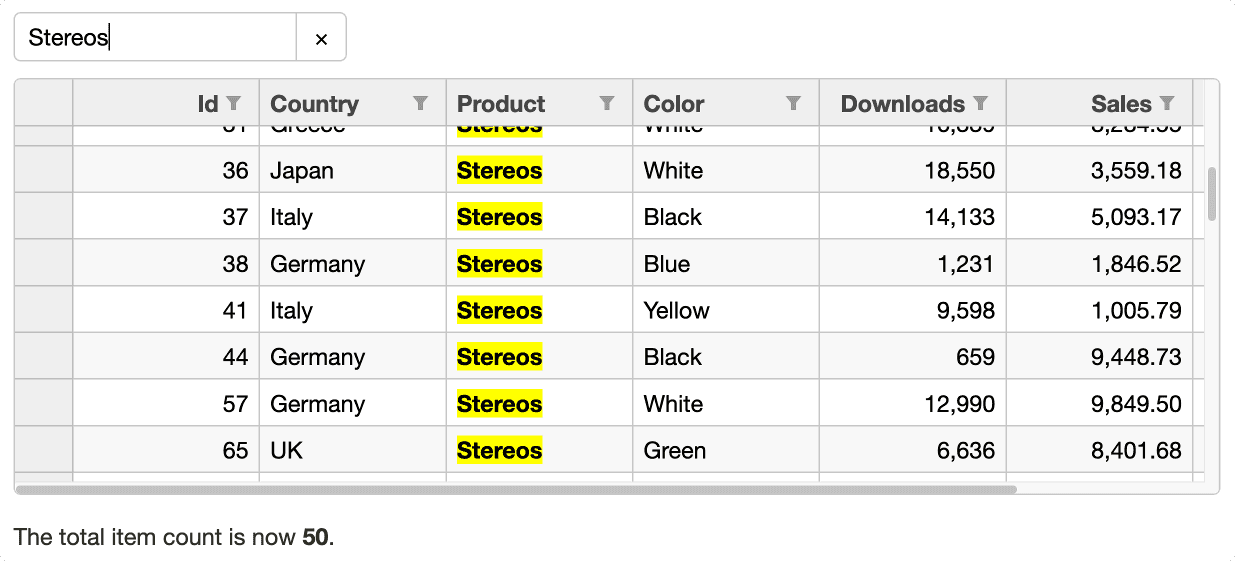The image size is (1235, 561).
Task: Click the horizontal scrollbar at grid bottom
Action: (515, 490)
